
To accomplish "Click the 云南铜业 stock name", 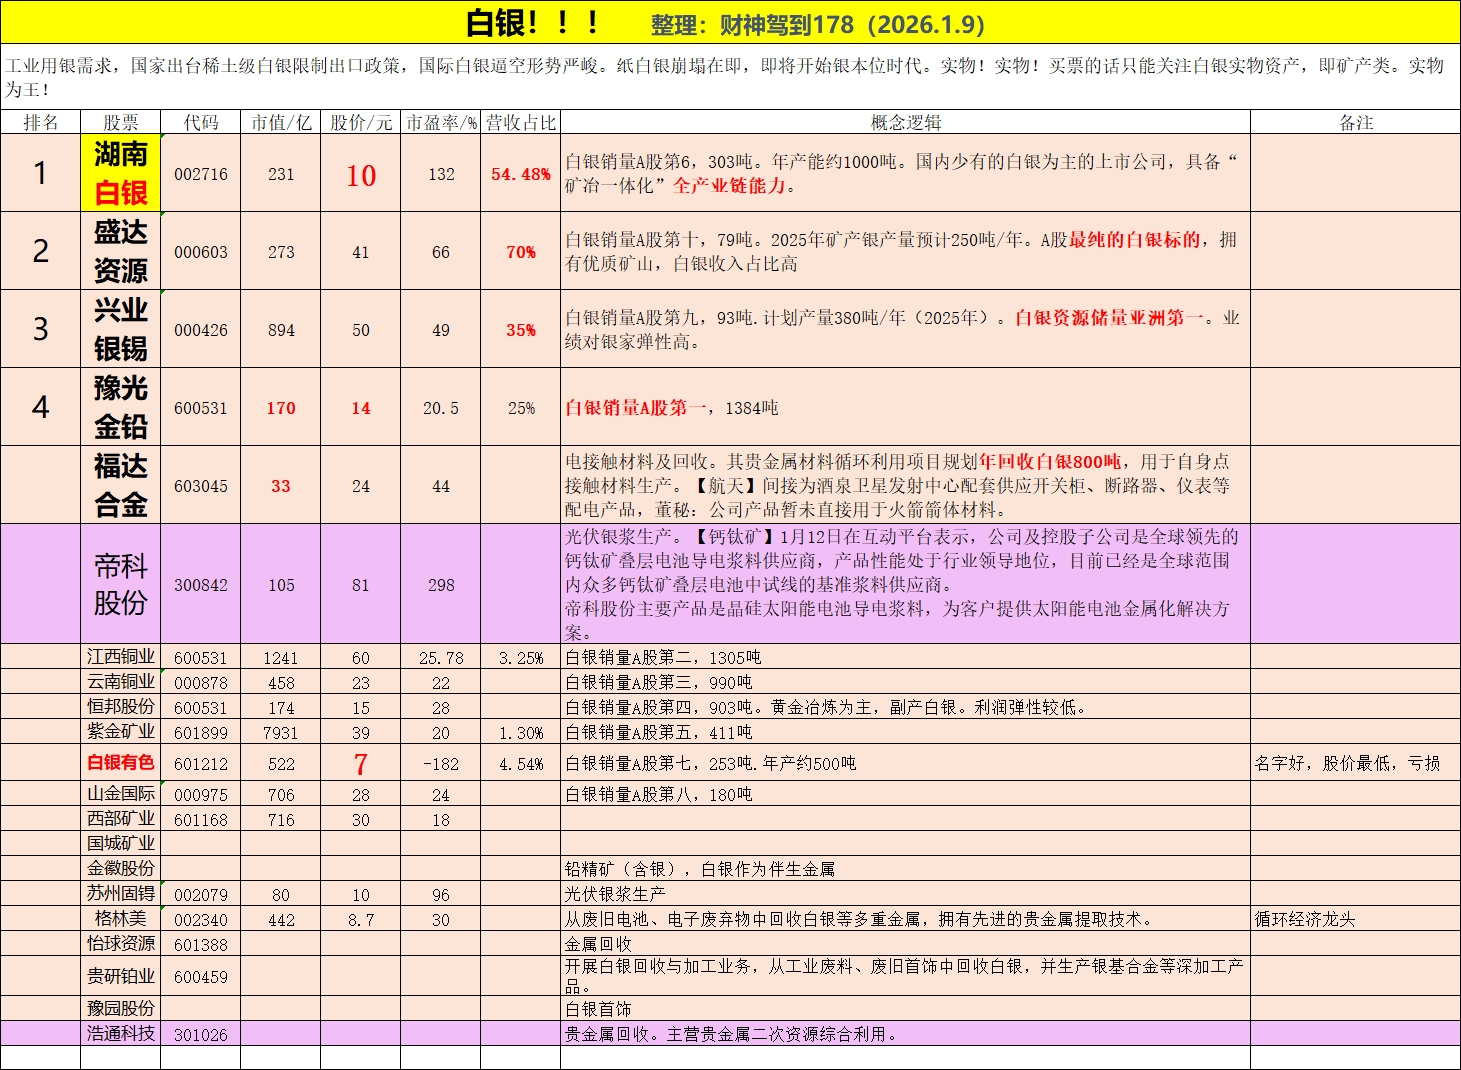I will click(121, 681).
